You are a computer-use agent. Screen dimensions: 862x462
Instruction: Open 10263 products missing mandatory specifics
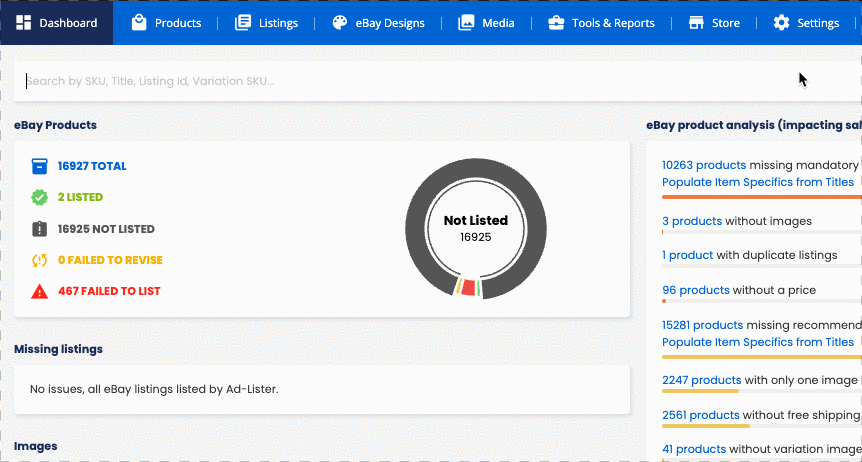tap(704, 165)
